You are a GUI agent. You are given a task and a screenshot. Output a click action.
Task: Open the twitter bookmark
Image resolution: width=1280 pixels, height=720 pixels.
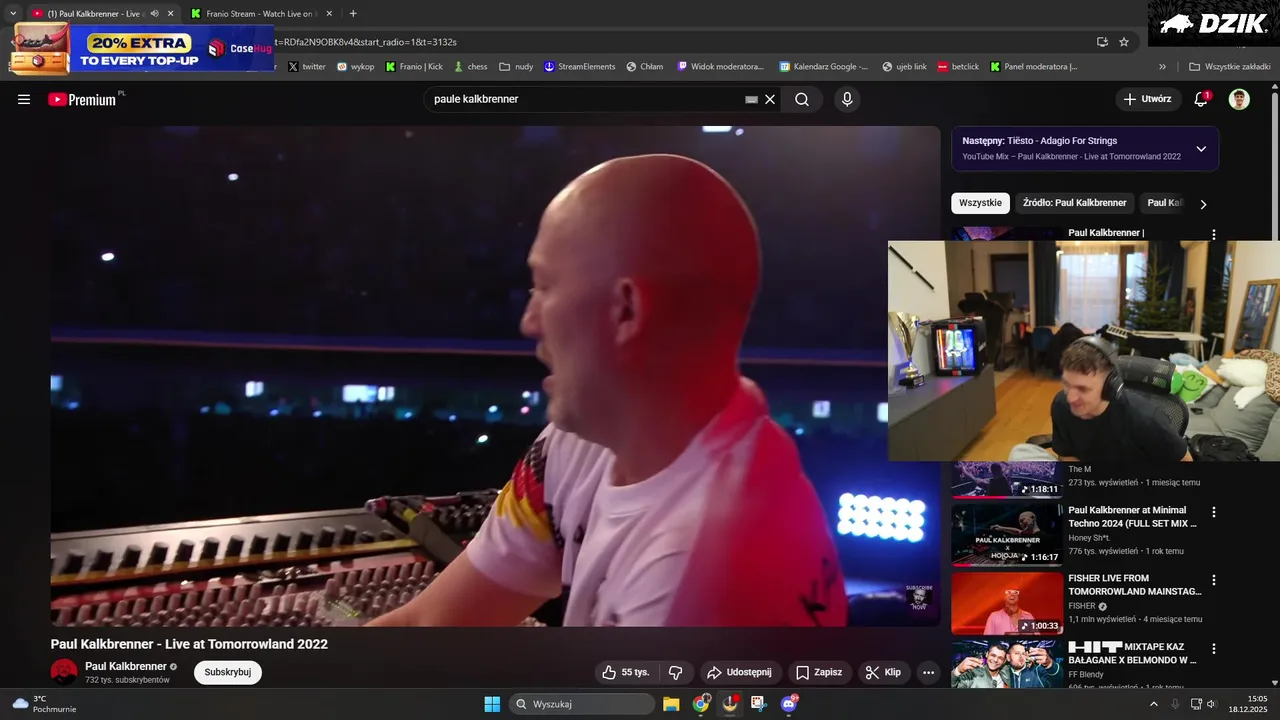[x=307, y=67]
